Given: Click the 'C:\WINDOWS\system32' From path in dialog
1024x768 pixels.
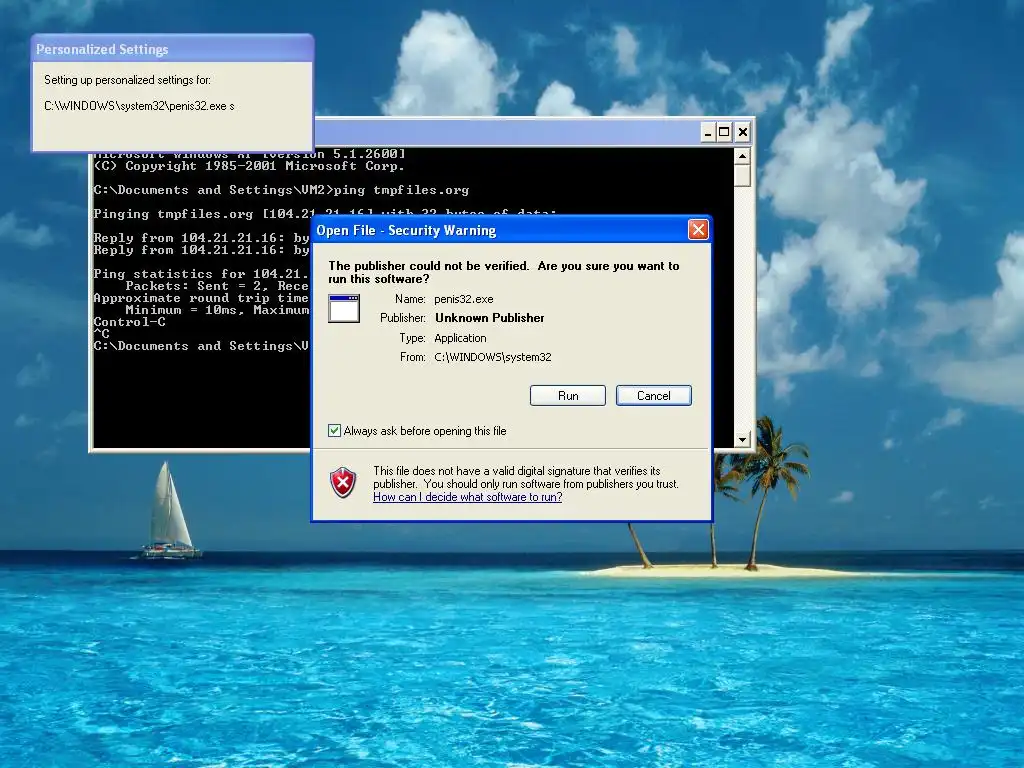Looking at the screenshot, I should (x=493, y=357).
